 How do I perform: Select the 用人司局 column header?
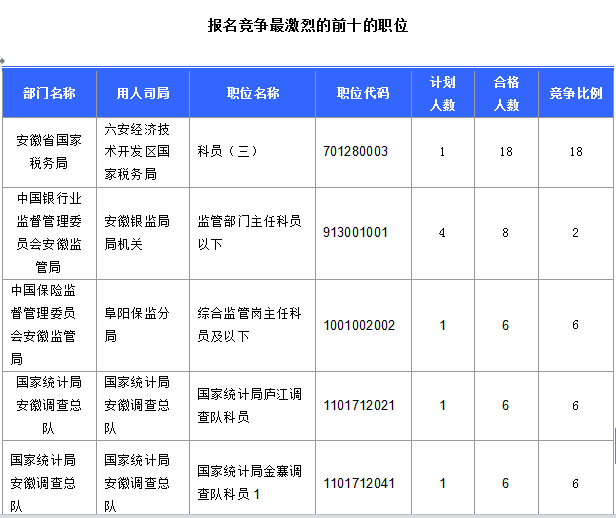click(142, 93)
